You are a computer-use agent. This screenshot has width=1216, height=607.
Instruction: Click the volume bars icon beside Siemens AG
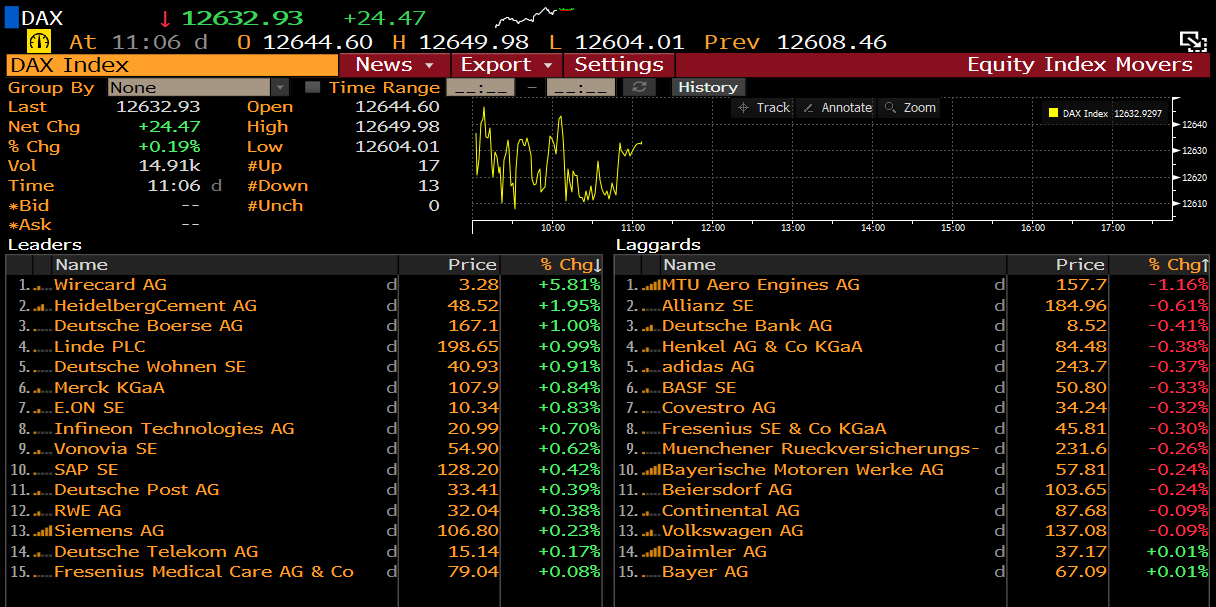42,531
